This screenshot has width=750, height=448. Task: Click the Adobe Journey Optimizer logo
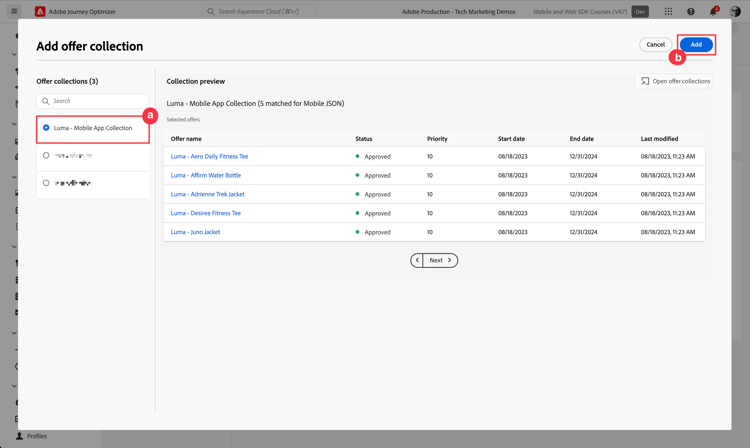point(40,11)
